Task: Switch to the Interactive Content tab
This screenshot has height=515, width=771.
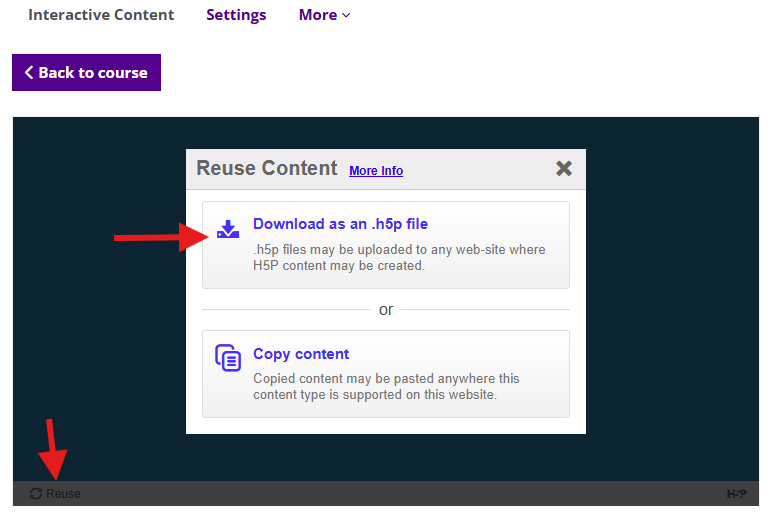Action: [x=101, y=15]
